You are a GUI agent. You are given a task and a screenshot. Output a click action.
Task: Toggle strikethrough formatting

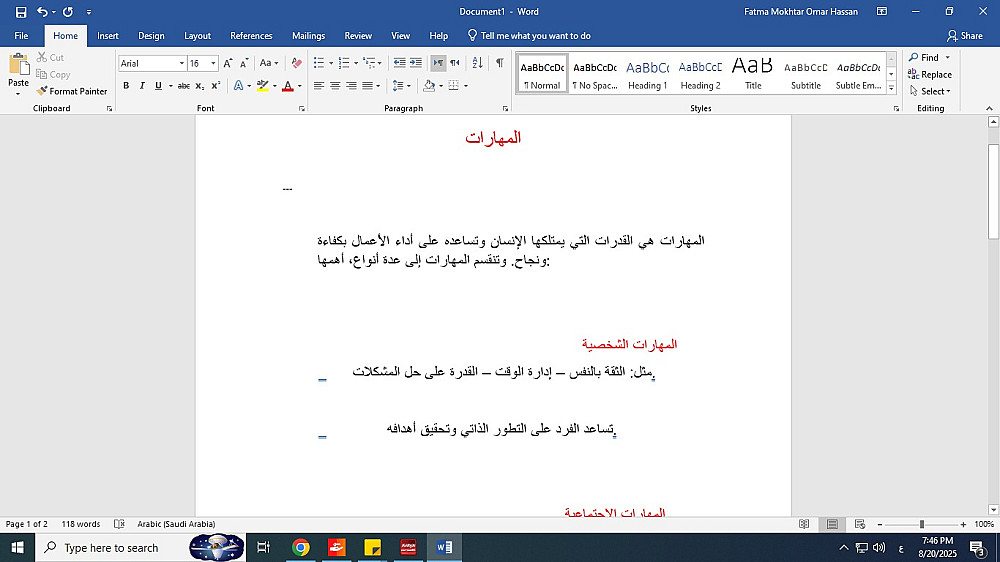pos(184,85)
